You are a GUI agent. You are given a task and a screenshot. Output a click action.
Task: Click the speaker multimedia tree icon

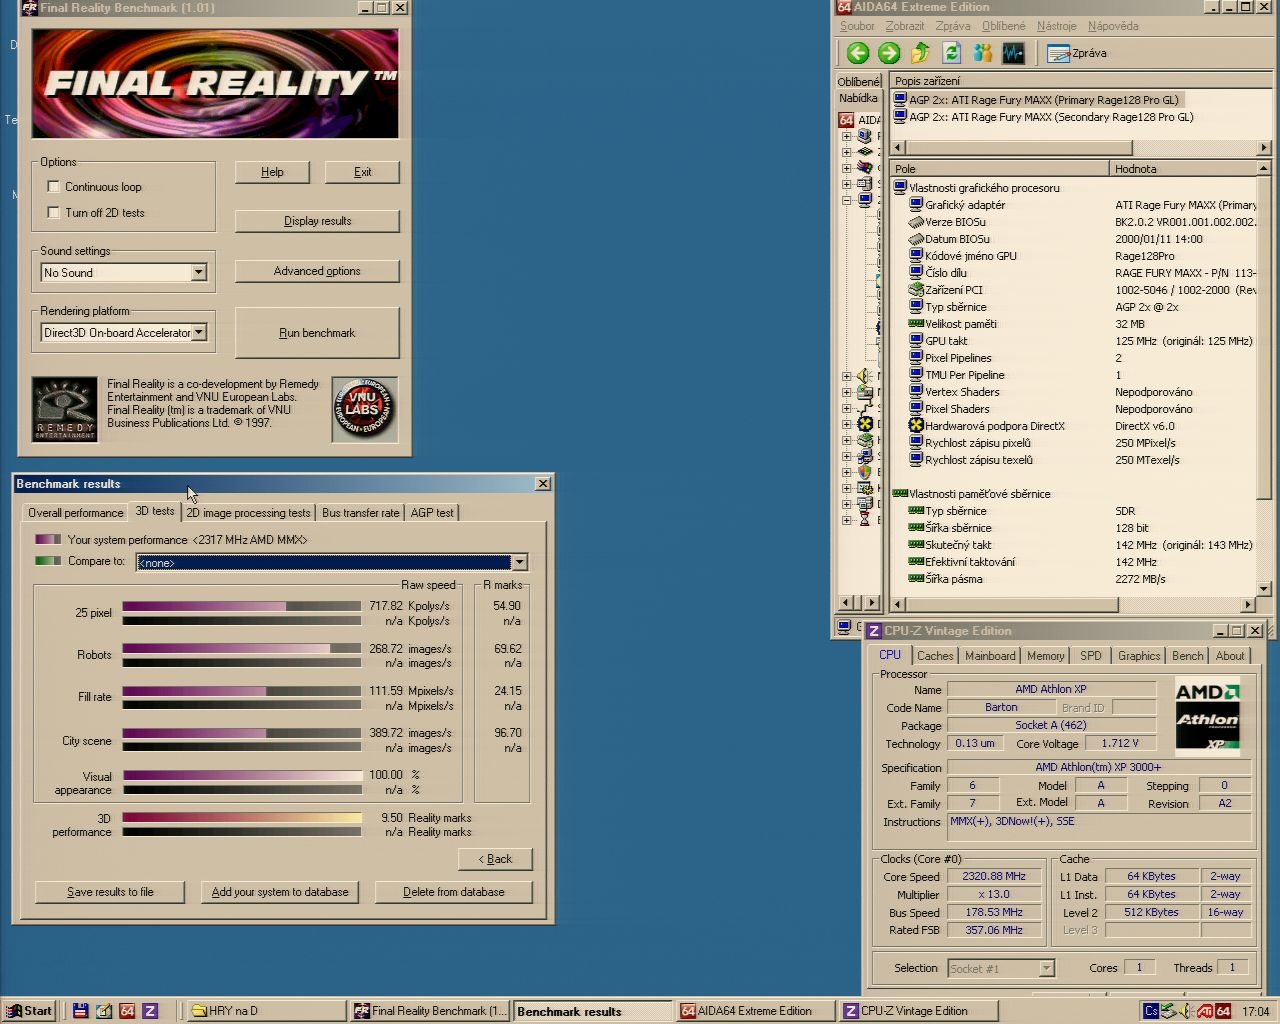865,376
